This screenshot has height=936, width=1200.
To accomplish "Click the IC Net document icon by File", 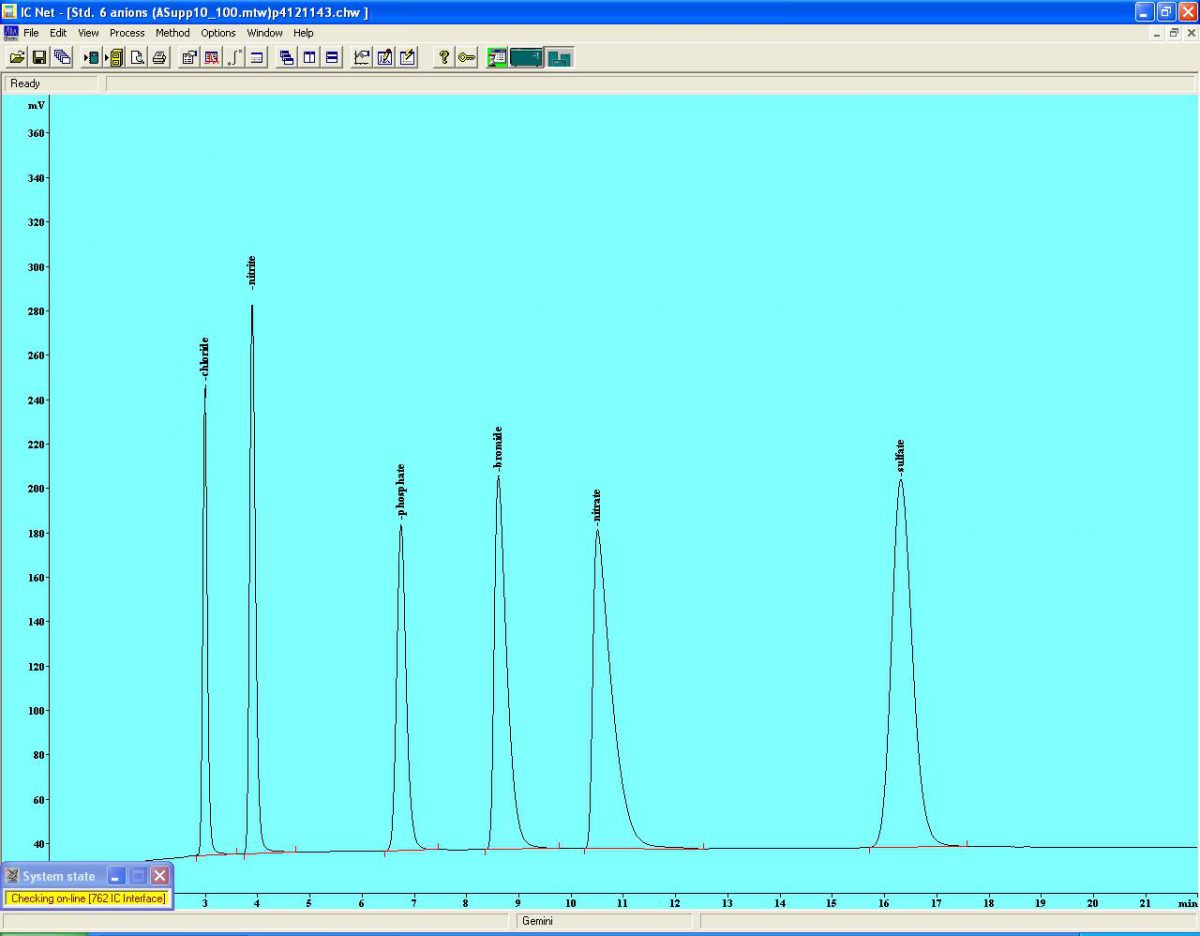I will click(x=11, y=32).
